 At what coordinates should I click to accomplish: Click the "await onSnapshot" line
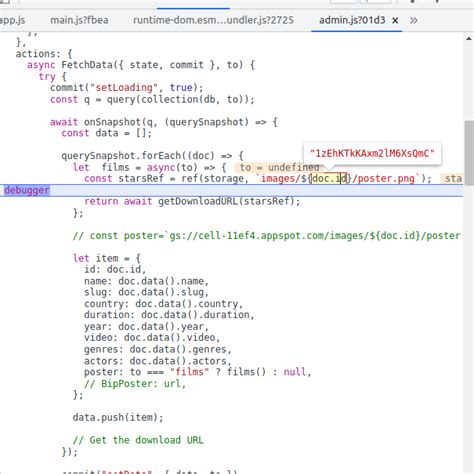(164, 122)
